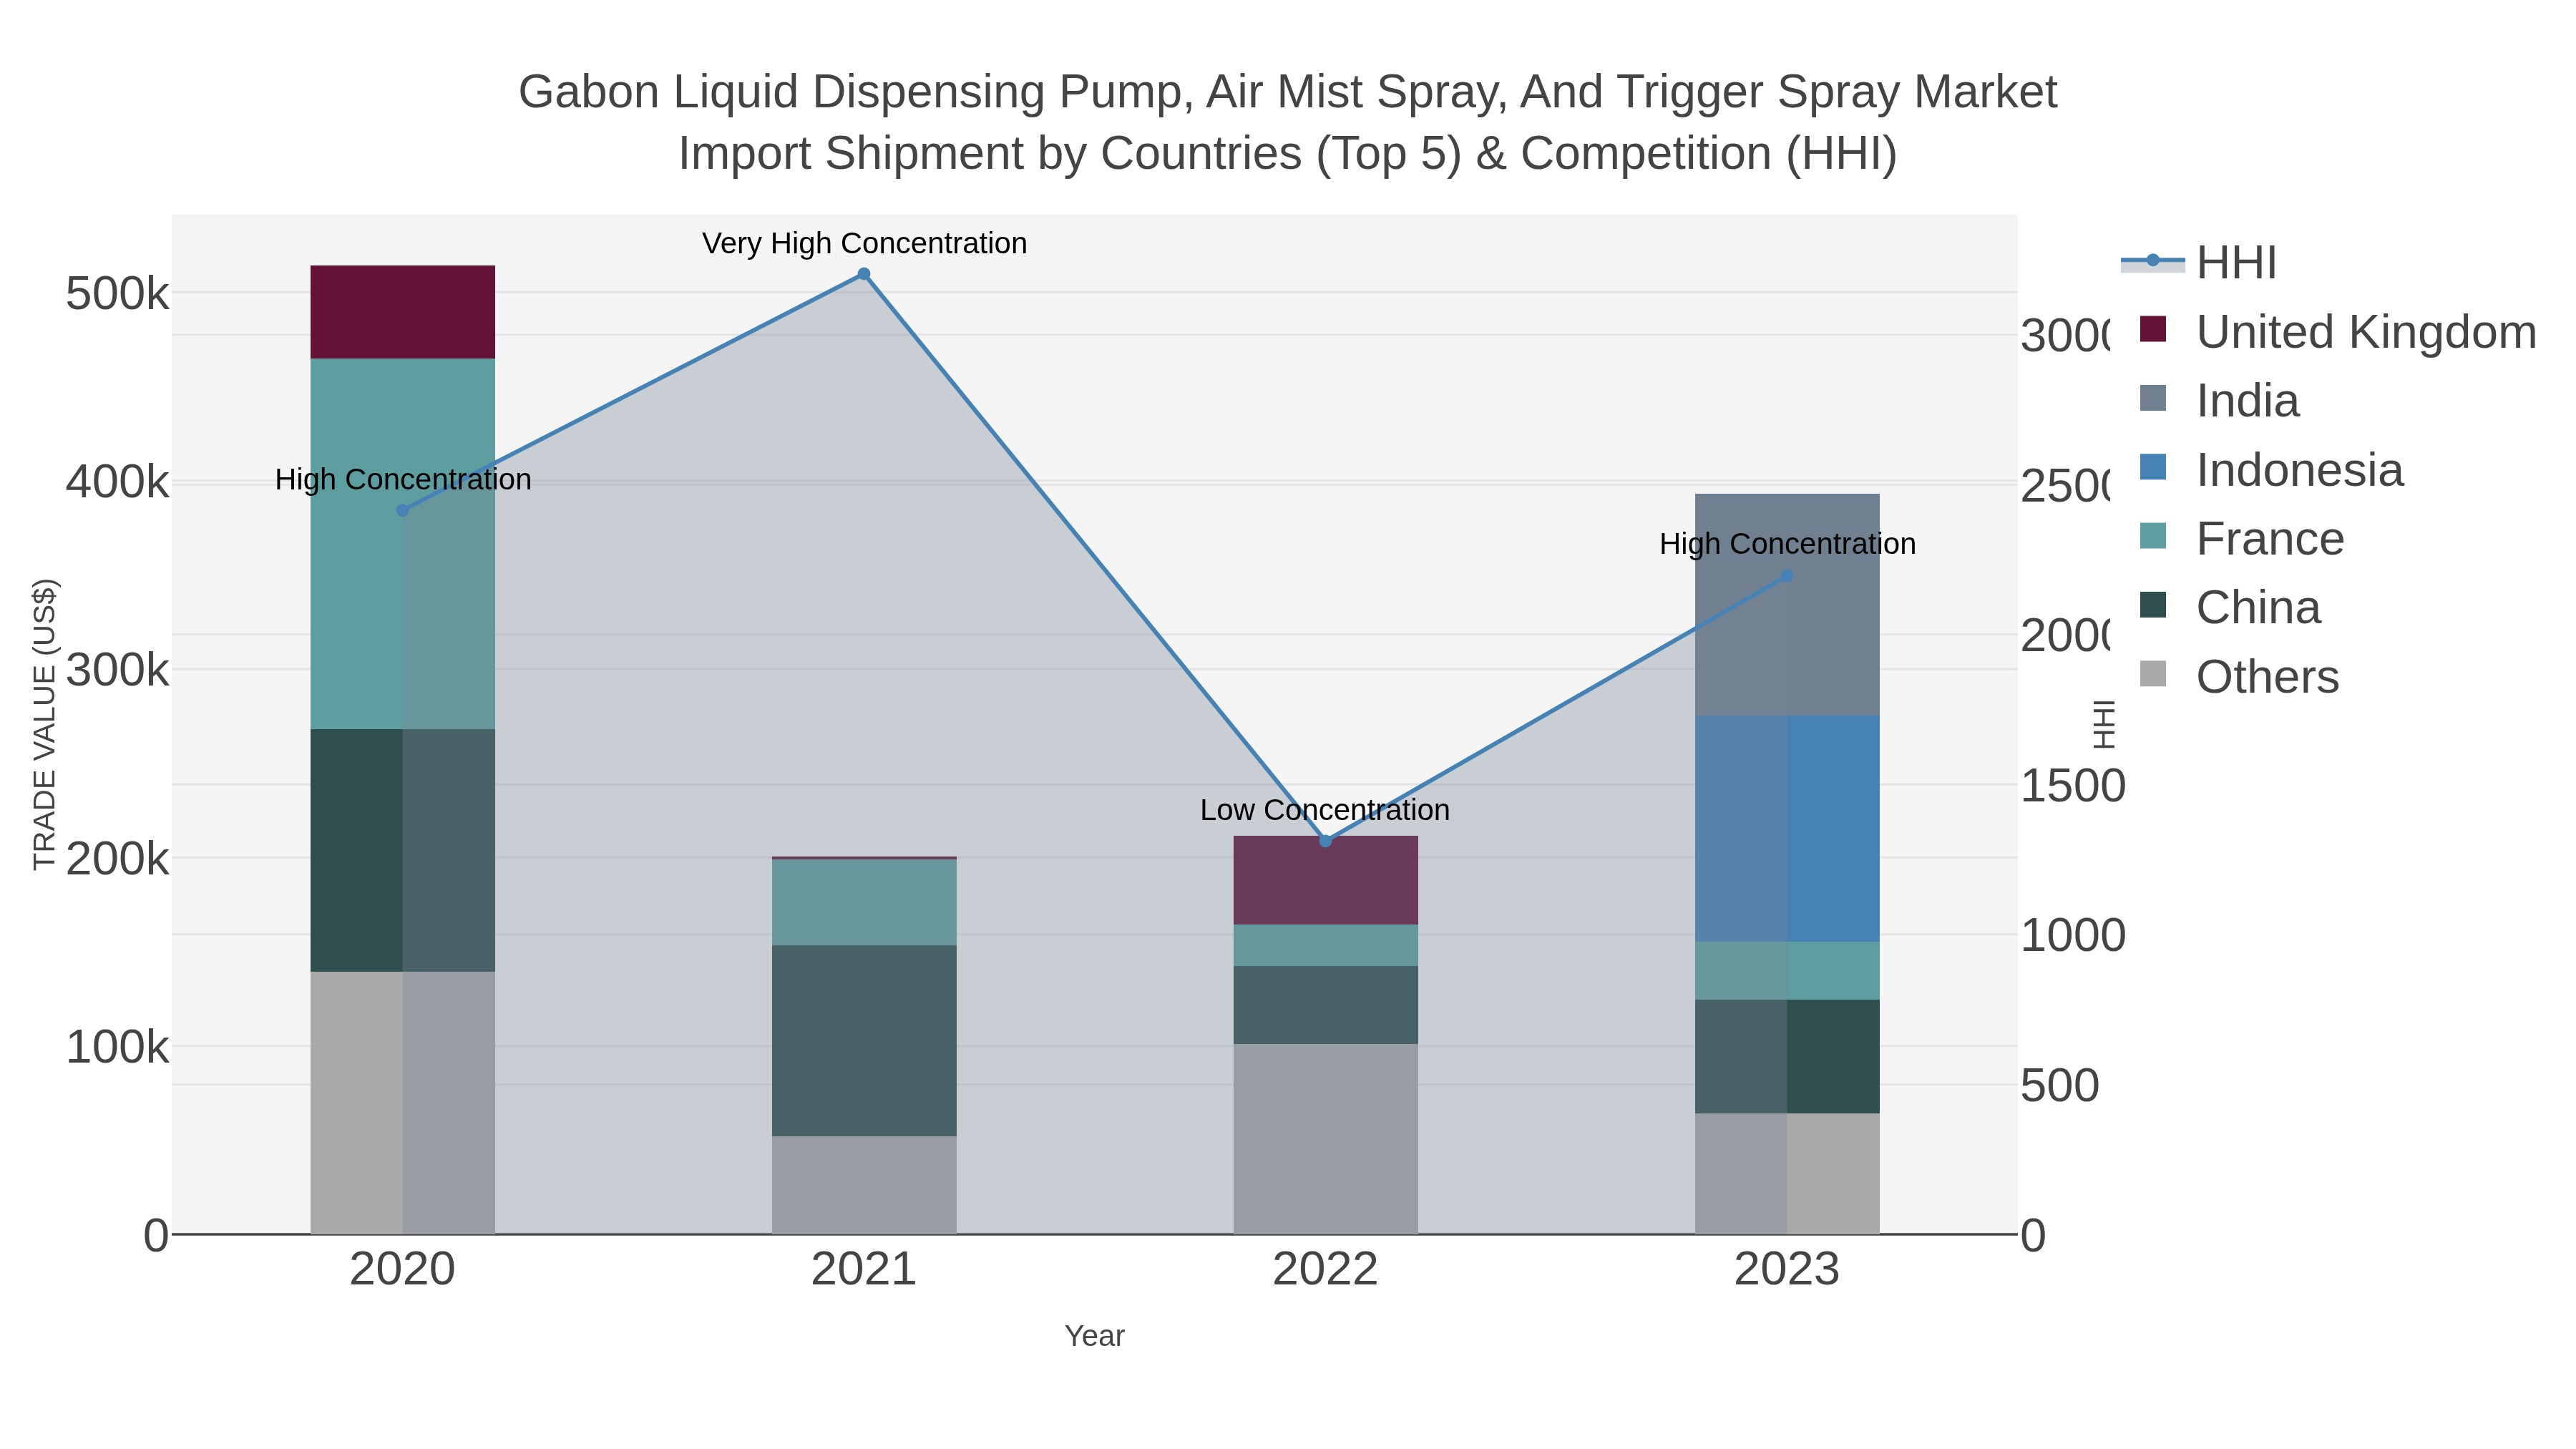Click the 1500 right-axis tick label
This screenshot has height=1449, width=2576.
click(x=2073, y=786)
